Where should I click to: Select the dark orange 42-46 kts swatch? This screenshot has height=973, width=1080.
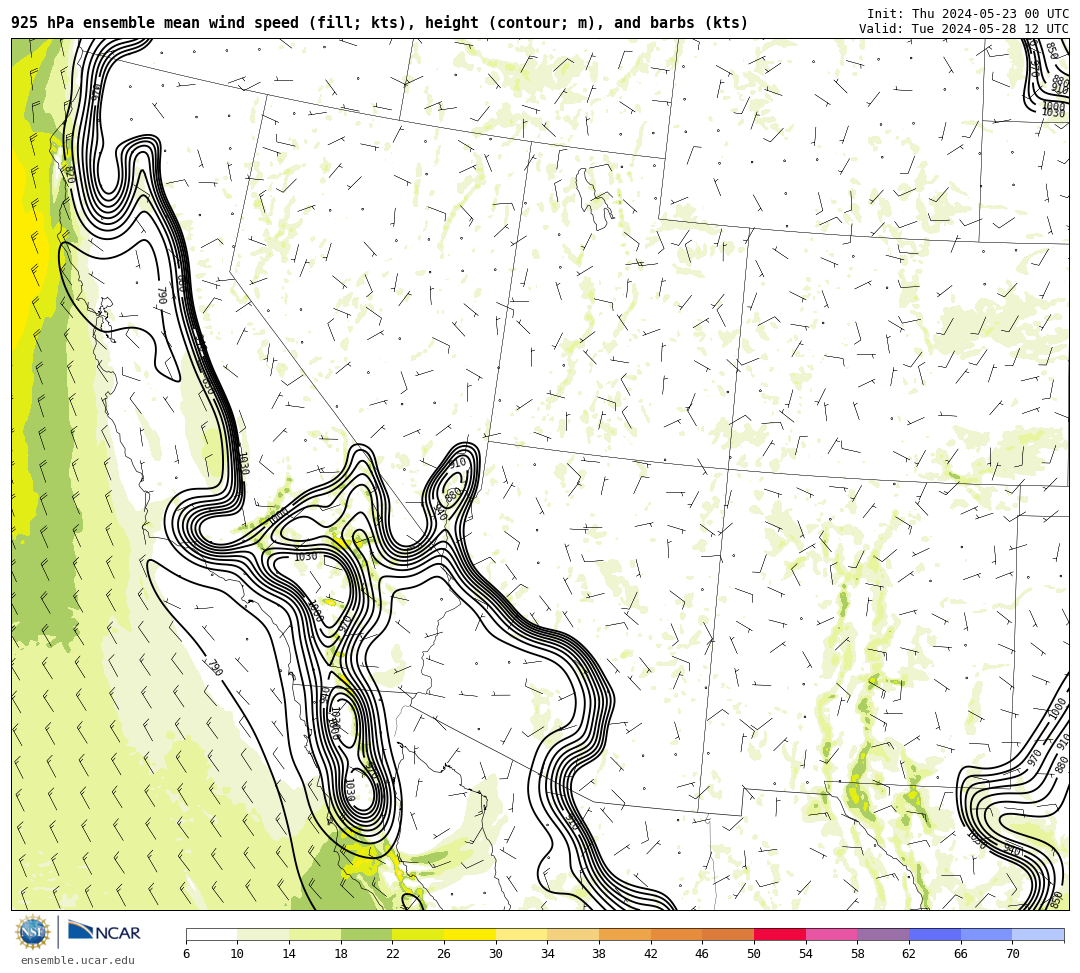[676, 934]
